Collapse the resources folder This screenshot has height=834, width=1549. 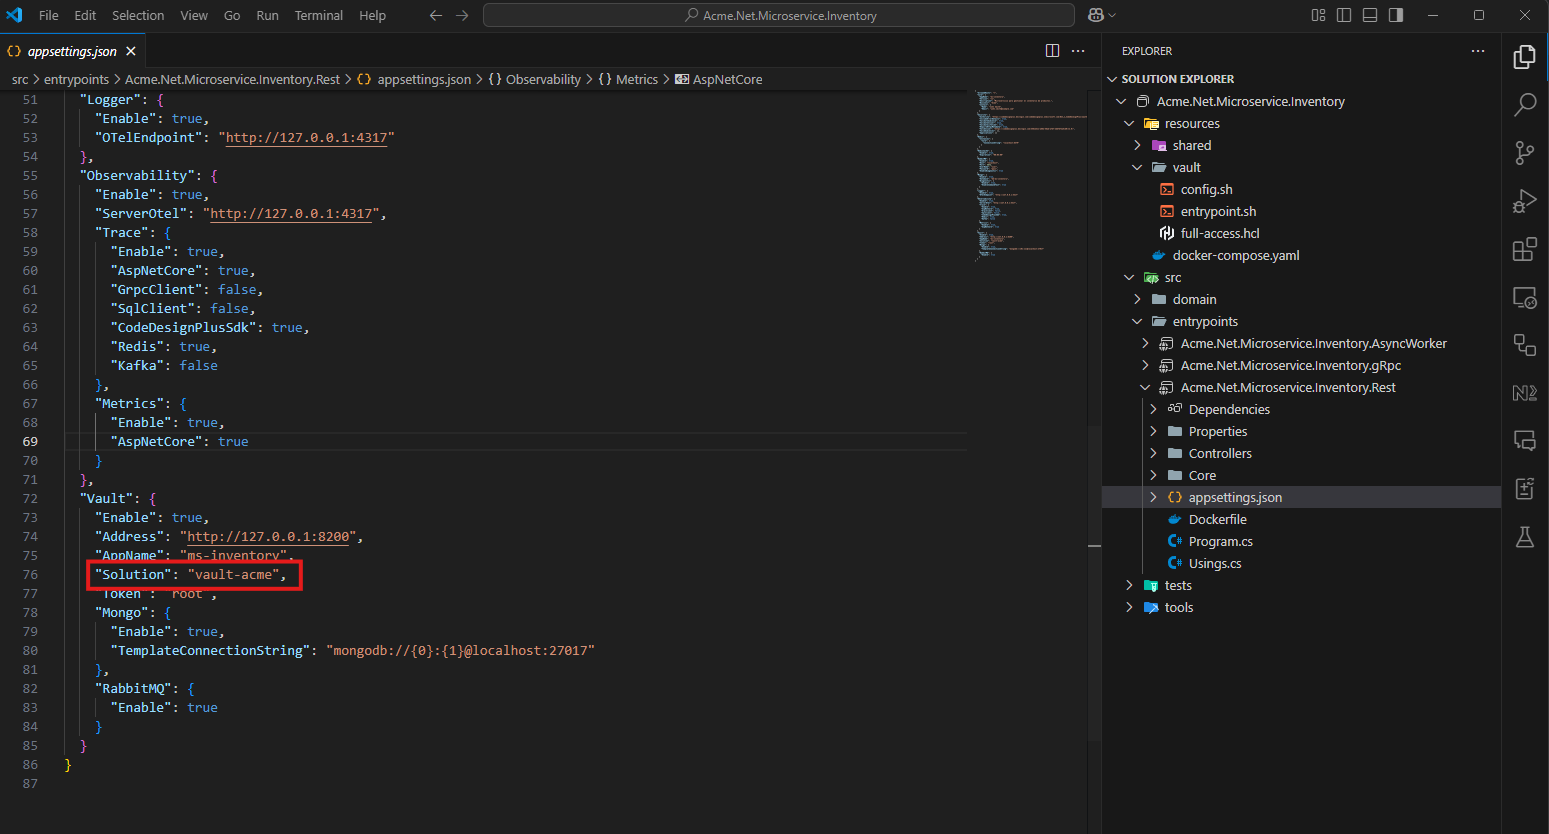tap(1129, 123)
